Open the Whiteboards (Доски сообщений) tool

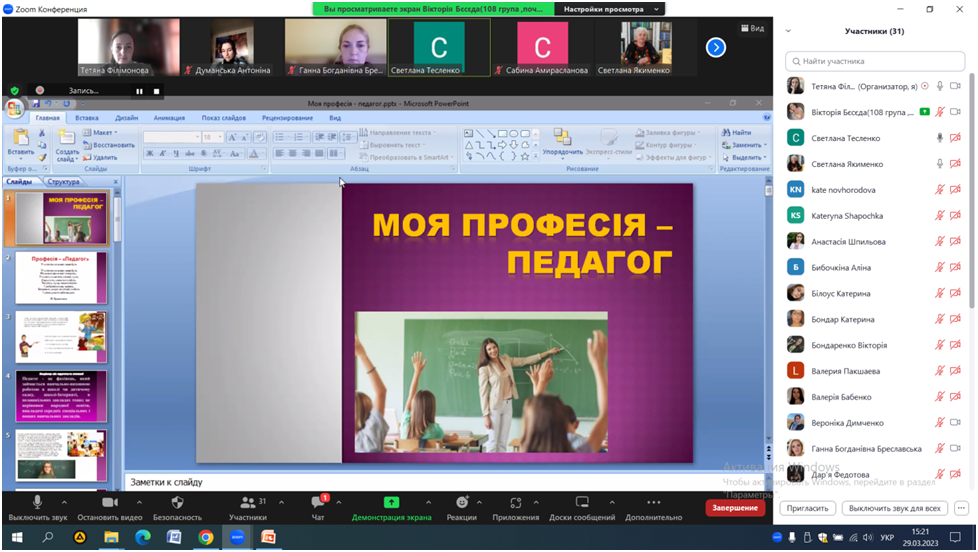coord(581,502)
